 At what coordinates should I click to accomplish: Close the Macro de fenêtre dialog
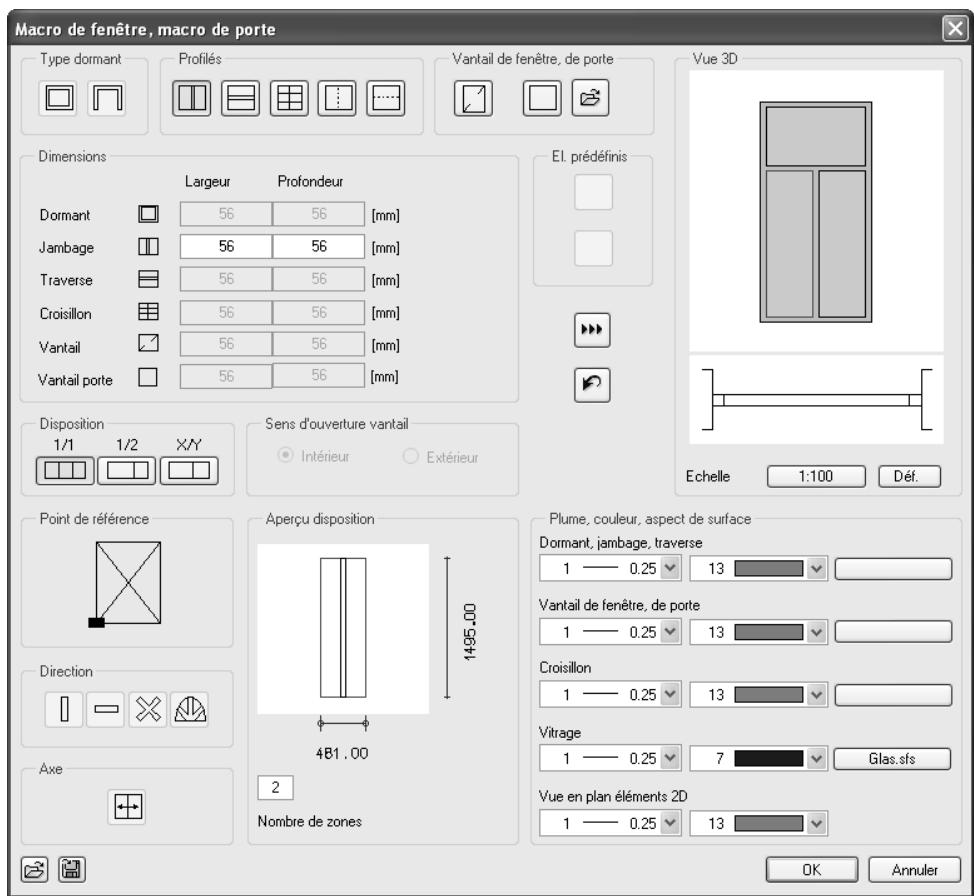pos(955,29)
